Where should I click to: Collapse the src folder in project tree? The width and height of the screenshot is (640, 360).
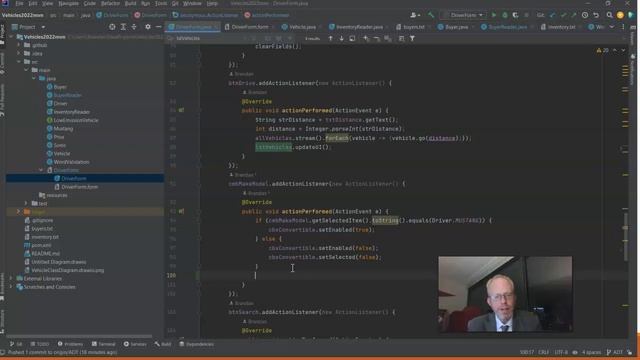[19, 62]
